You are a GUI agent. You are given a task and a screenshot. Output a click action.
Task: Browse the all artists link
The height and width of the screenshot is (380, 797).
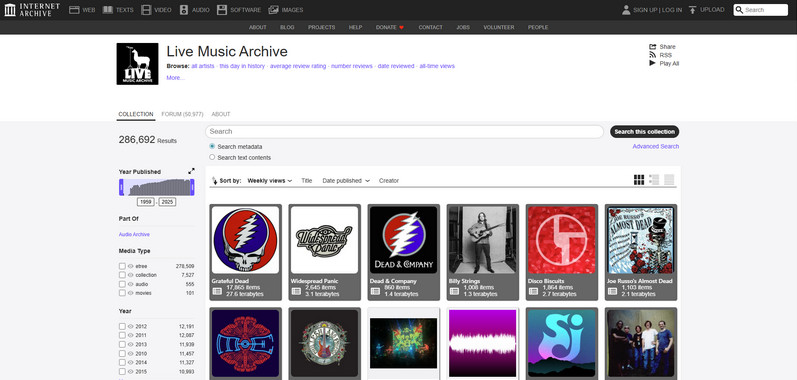(x=203, y=66)
